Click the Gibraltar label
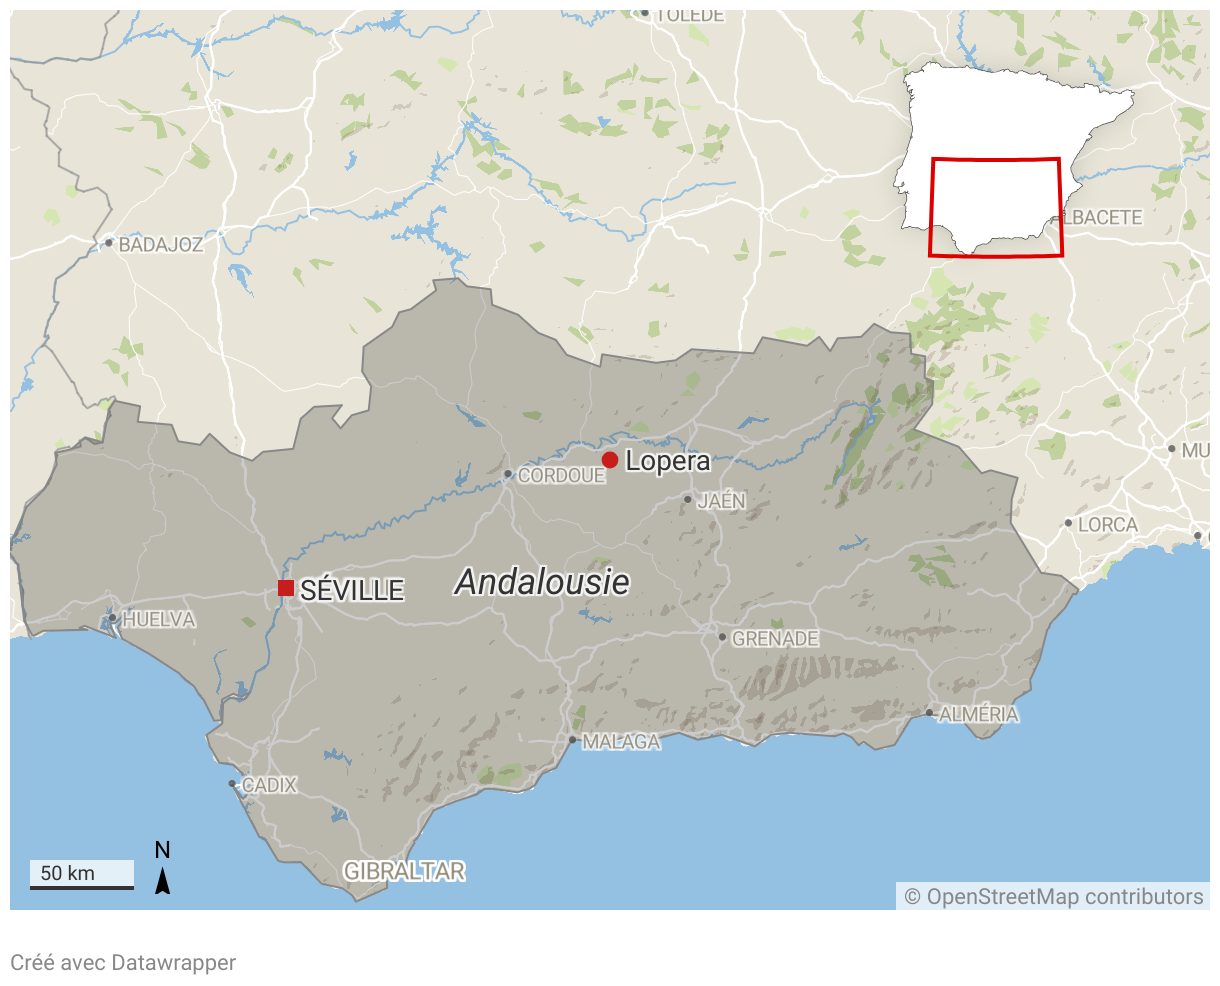This screenshot has height=986, width=1220. (x=405, y=871)
